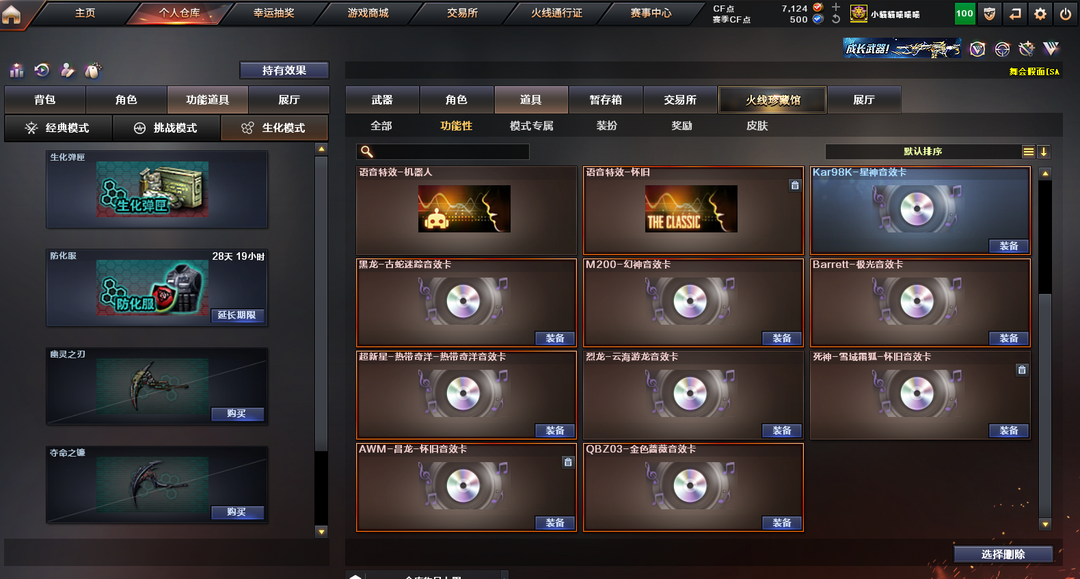The height and width of the screenshot is (579, 1080).
Task: Click the shield icon beside level 100
Action: point(990,14)
